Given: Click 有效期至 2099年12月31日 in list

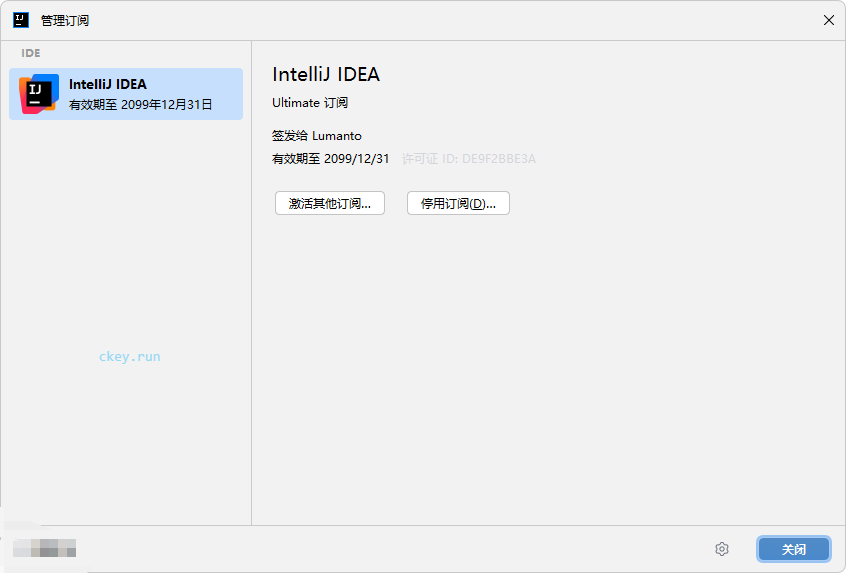Looking at the screenshot, I should pos(140,105).
